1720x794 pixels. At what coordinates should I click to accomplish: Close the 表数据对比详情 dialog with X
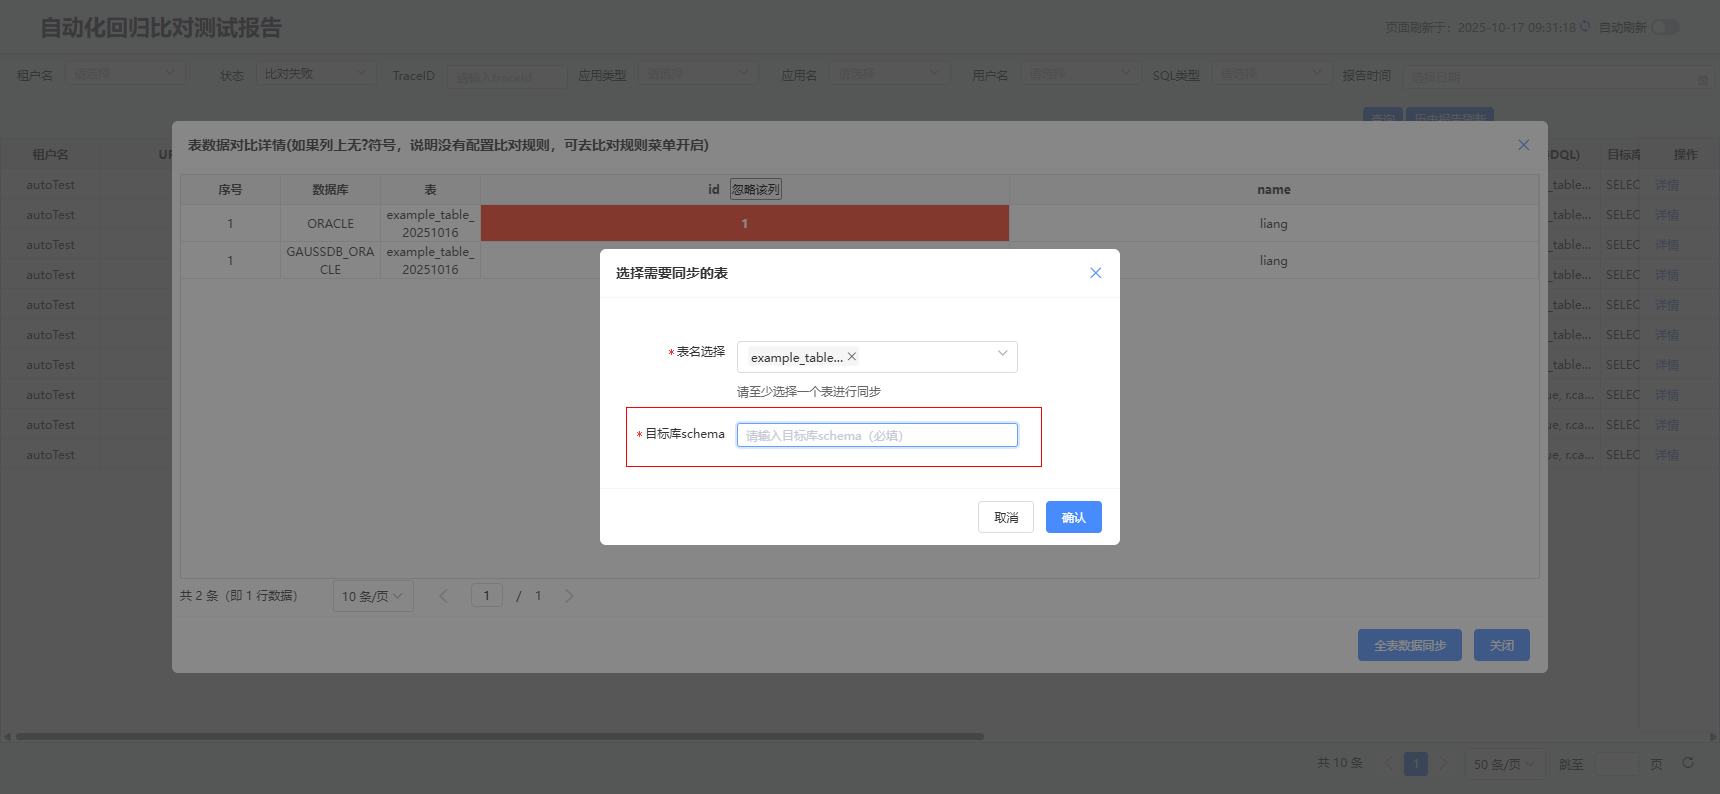(1523, 145)
